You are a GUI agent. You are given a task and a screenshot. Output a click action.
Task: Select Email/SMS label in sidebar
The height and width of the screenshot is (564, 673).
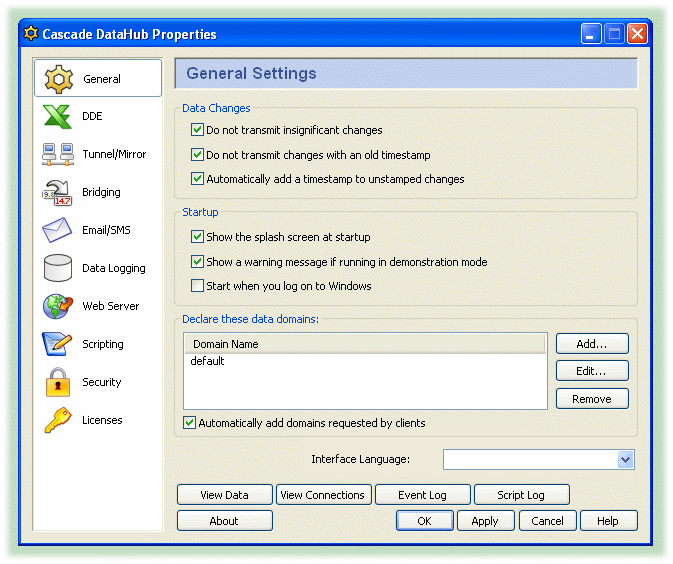(x=106, y=230)
